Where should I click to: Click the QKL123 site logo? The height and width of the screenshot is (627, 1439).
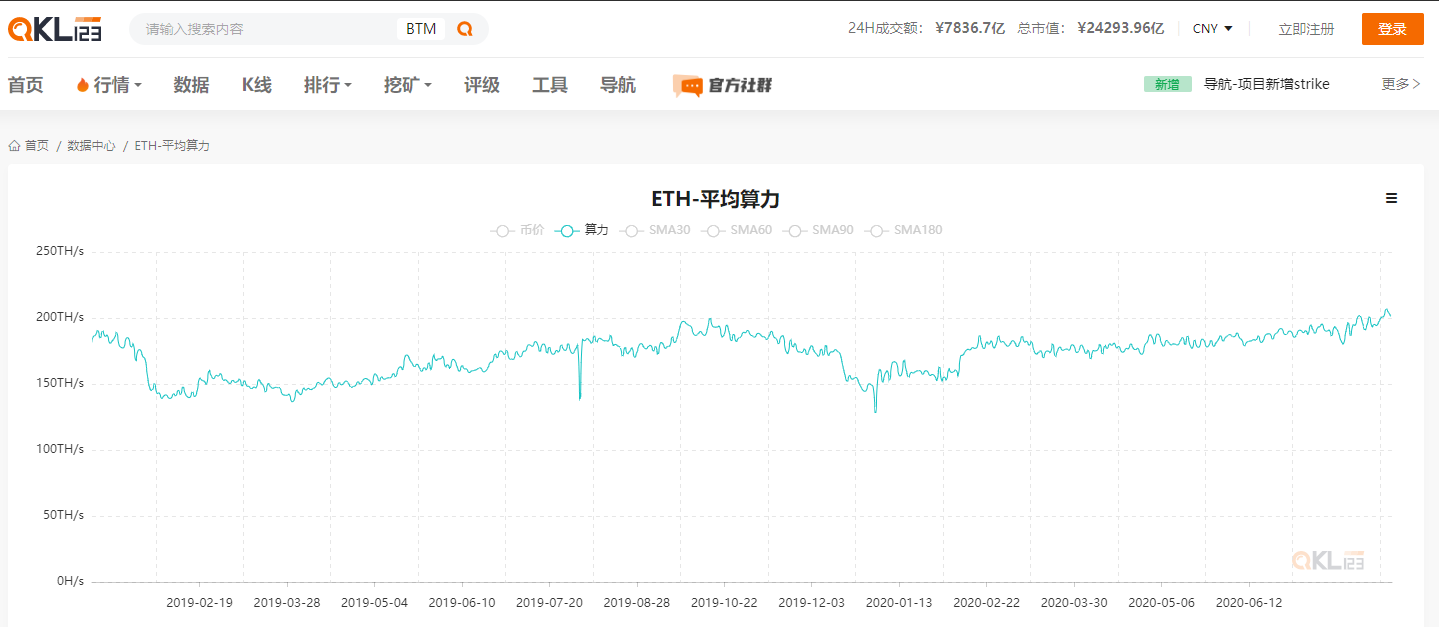(55, 28)
